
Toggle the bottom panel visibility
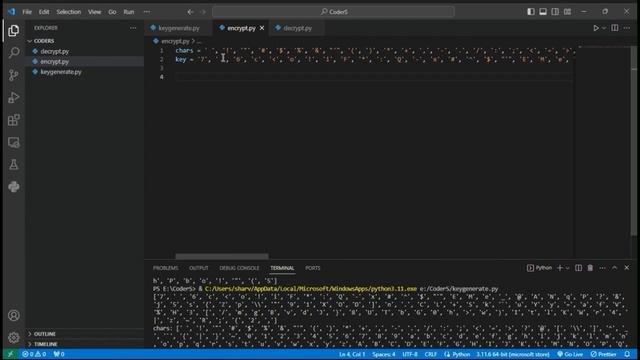tap(543, 12)
